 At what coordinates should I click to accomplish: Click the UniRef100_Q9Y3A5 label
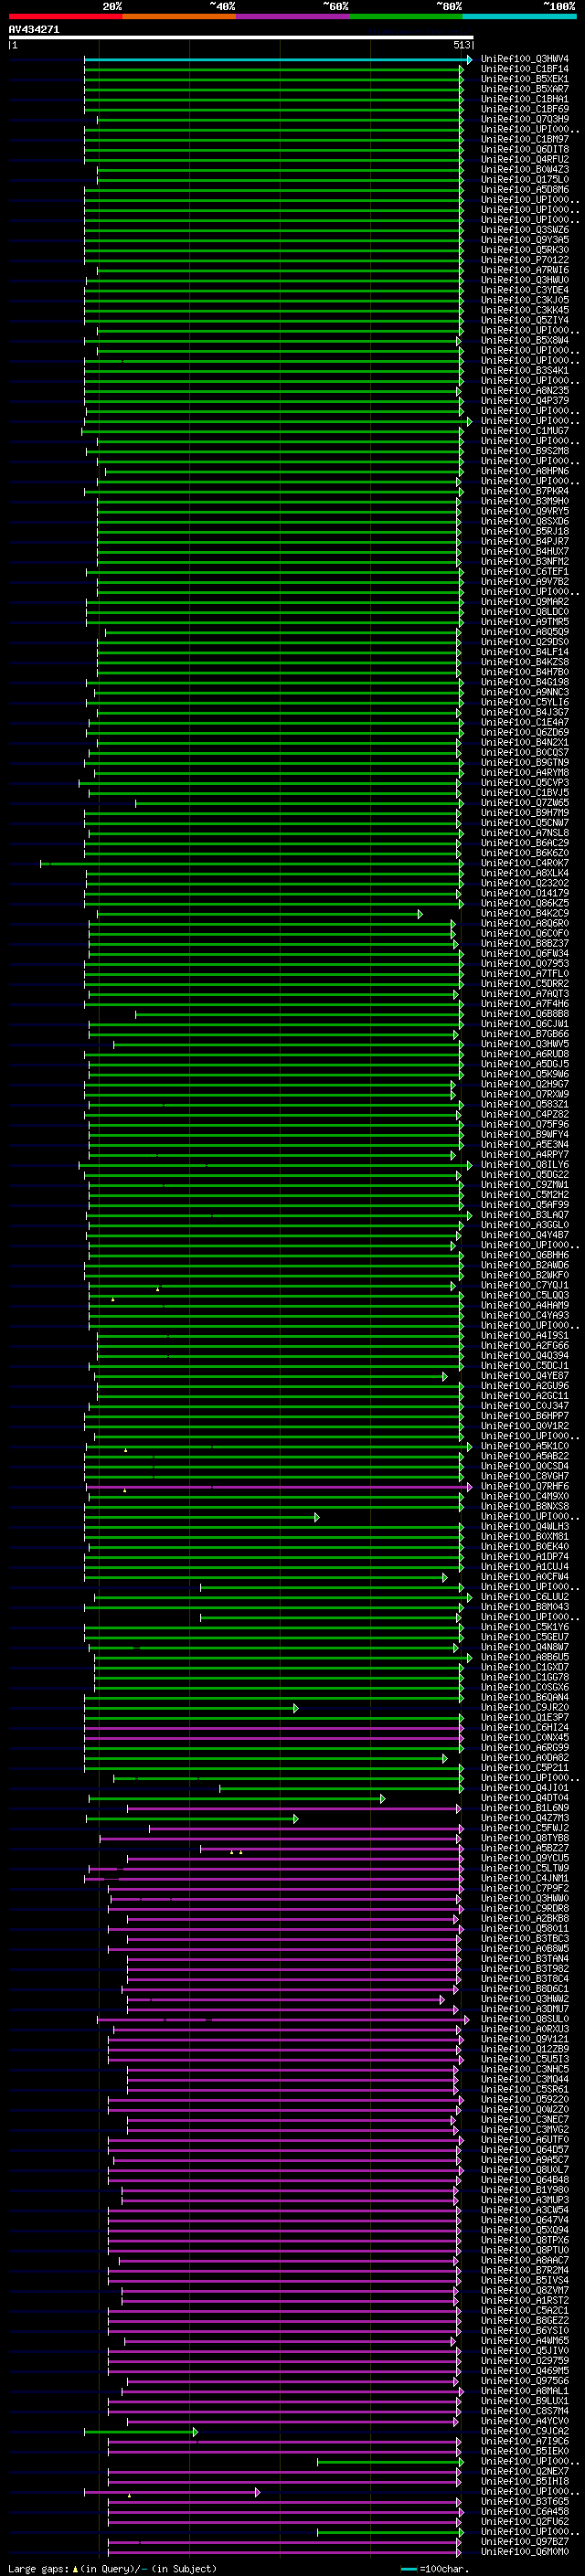525,240
